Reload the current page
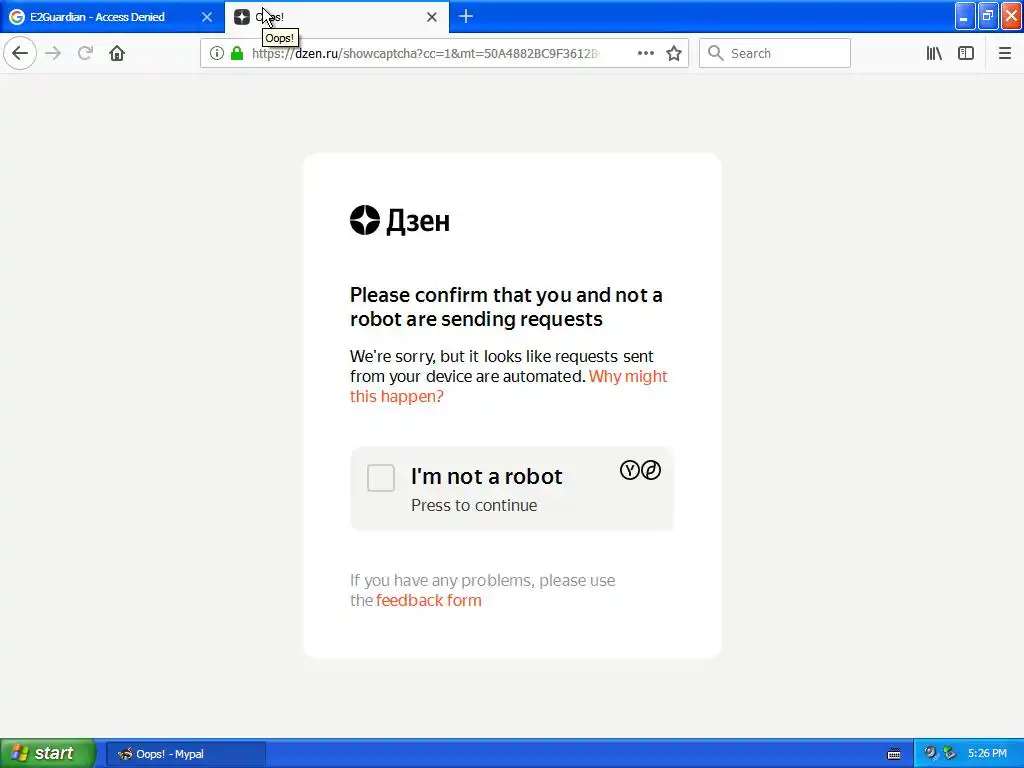Image resolution: width=1024 pixels, height=768 pixels. 86,53
